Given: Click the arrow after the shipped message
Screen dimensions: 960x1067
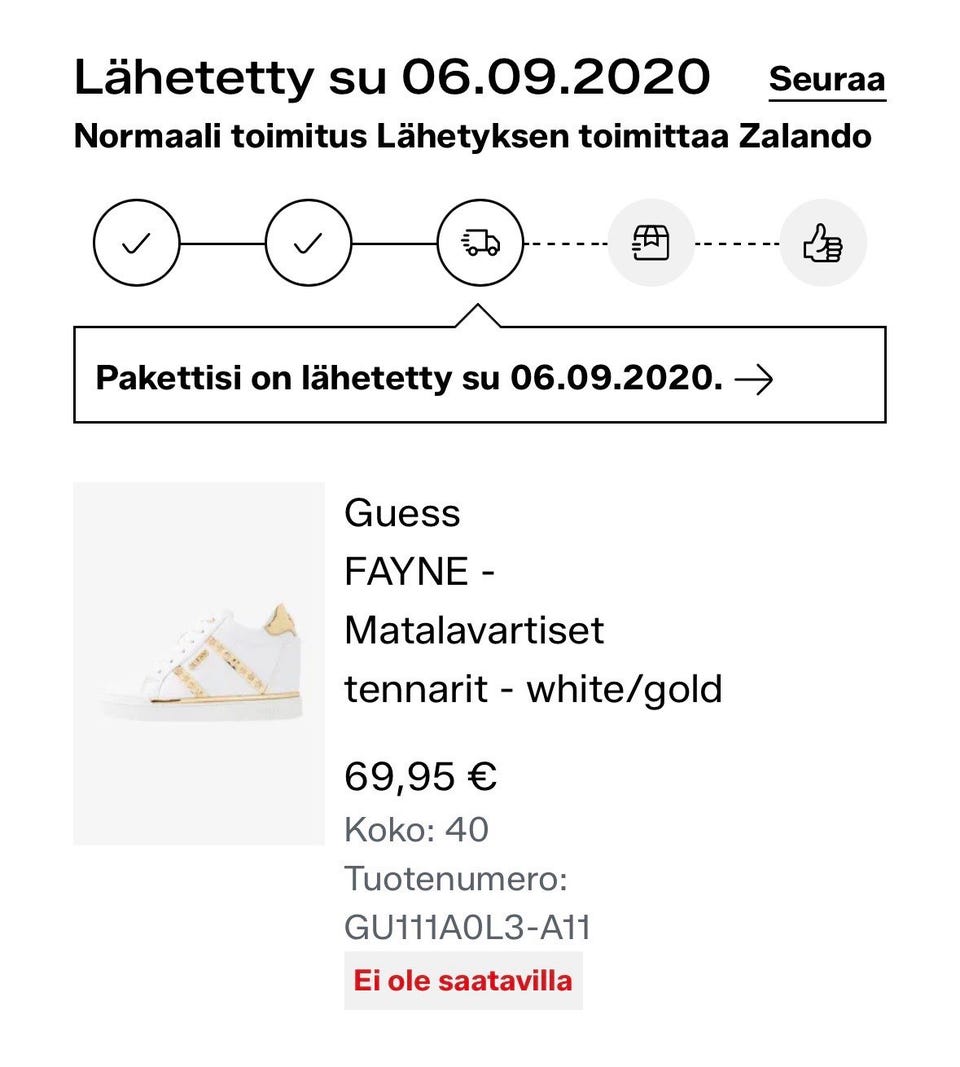Looking at the screenshot, I should coord(754,380).
